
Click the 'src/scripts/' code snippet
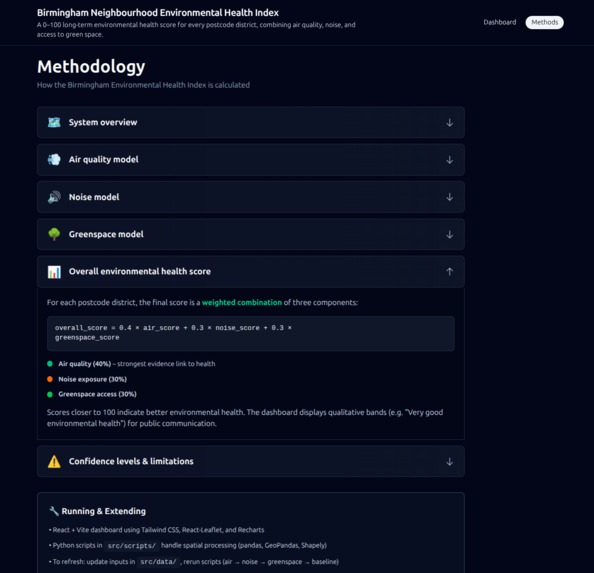(x=131, y=546)
